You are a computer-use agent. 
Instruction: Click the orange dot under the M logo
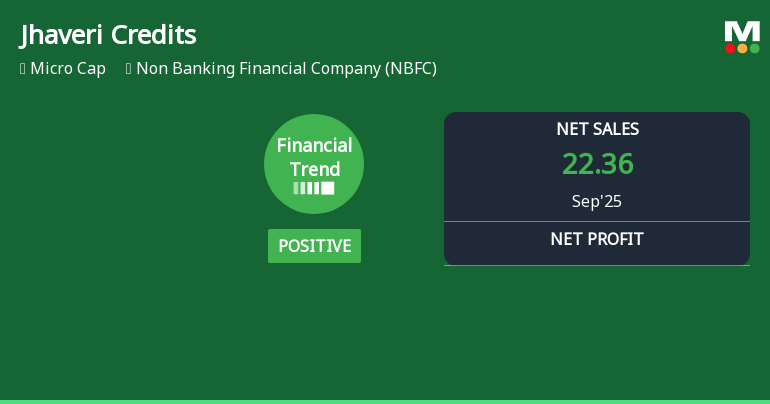click(742, 48)
